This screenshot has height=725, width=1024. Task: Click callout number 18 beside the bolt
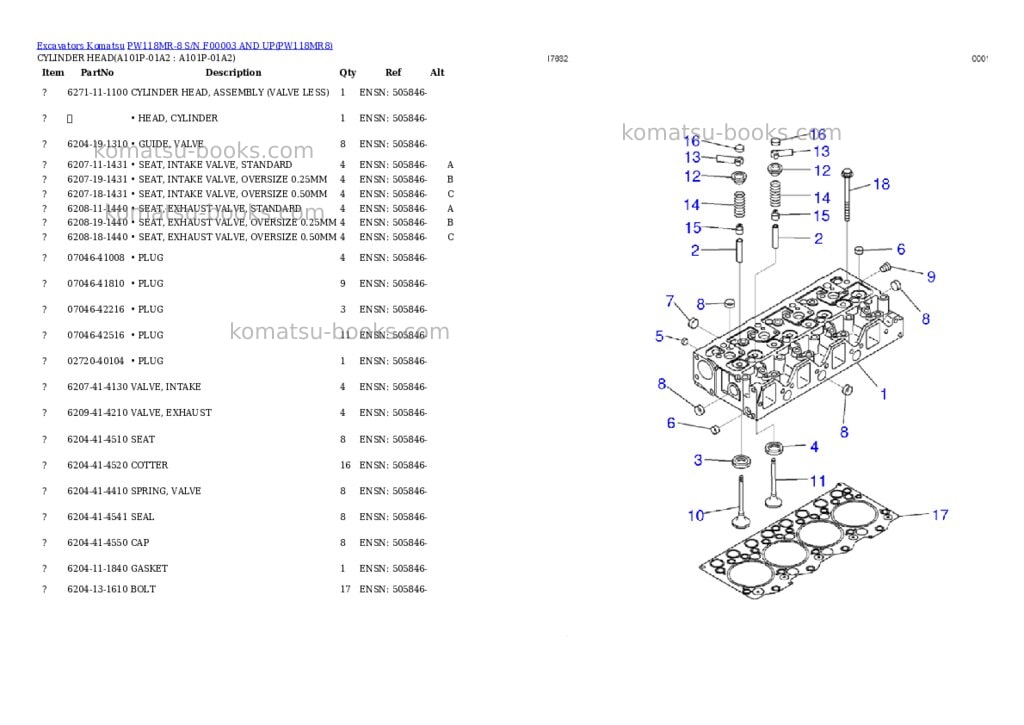[x=882, y=184]
